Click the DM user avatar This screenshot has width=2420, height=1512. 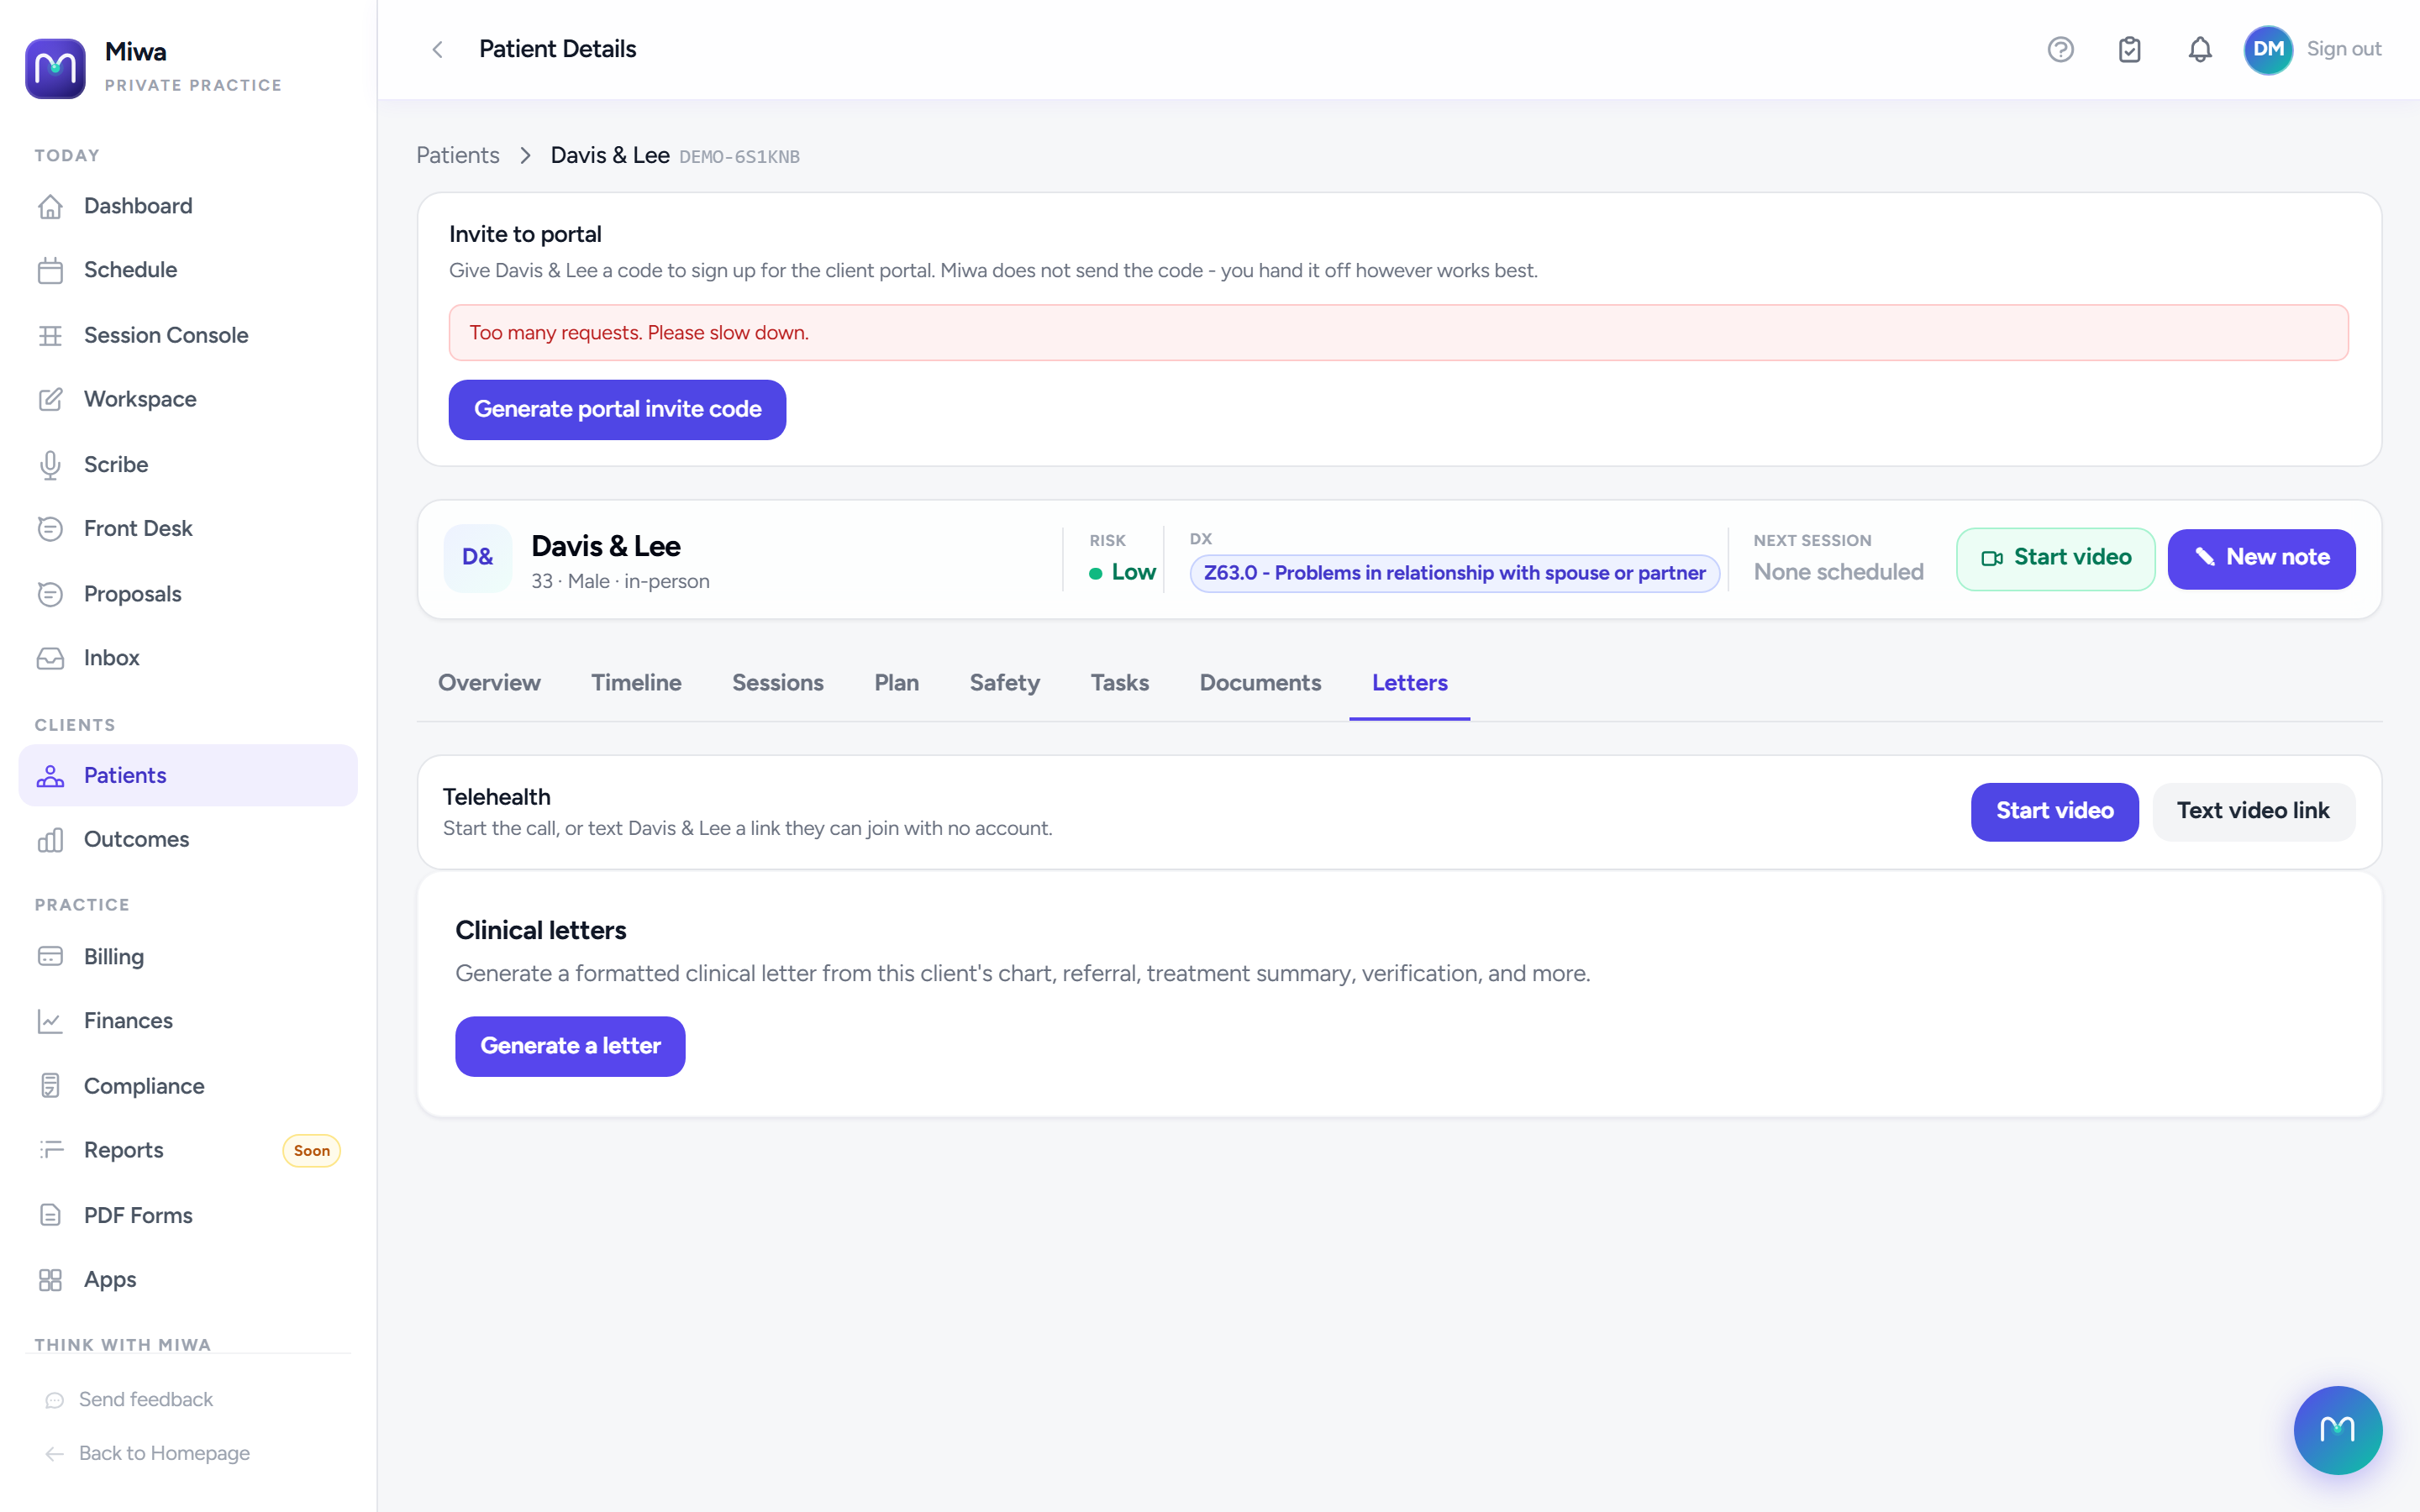pos(2268,49)
